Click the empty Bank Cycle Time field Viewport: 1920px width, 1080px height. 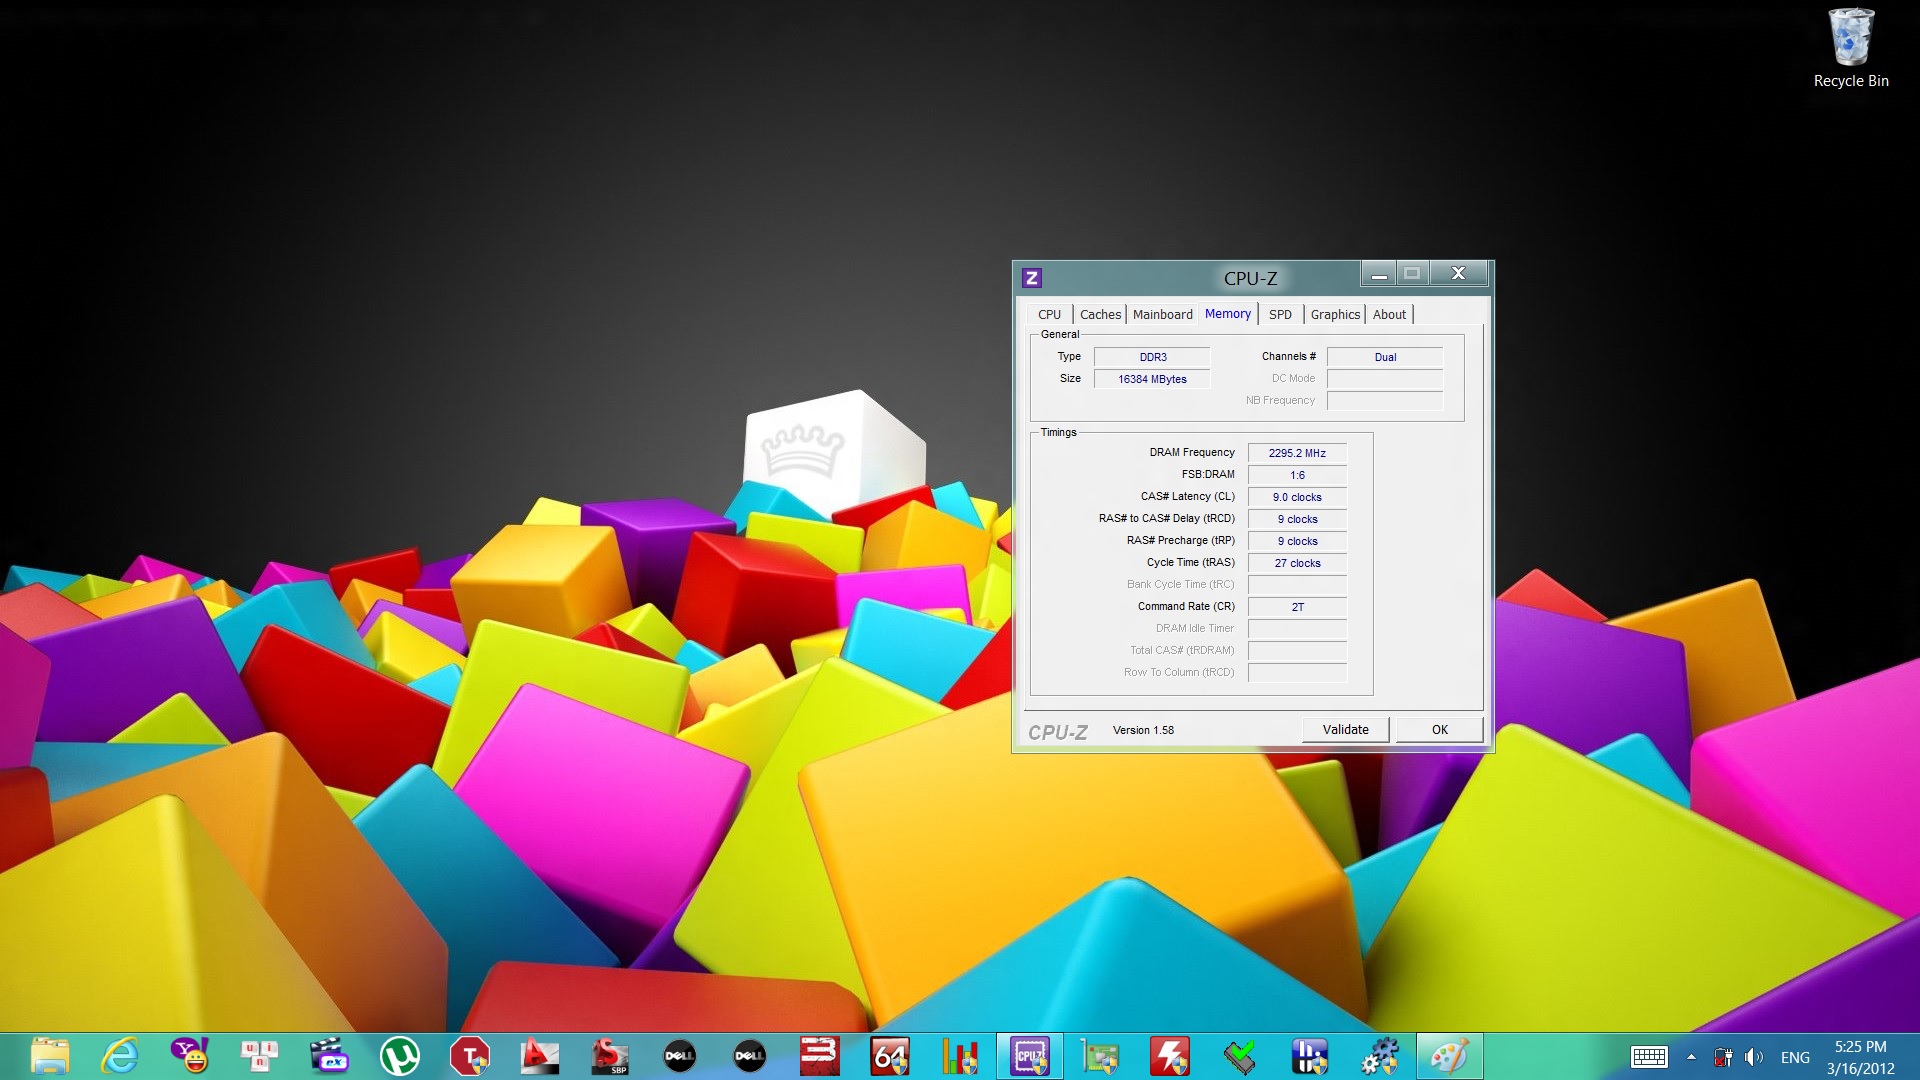[x=1297, y=585]
